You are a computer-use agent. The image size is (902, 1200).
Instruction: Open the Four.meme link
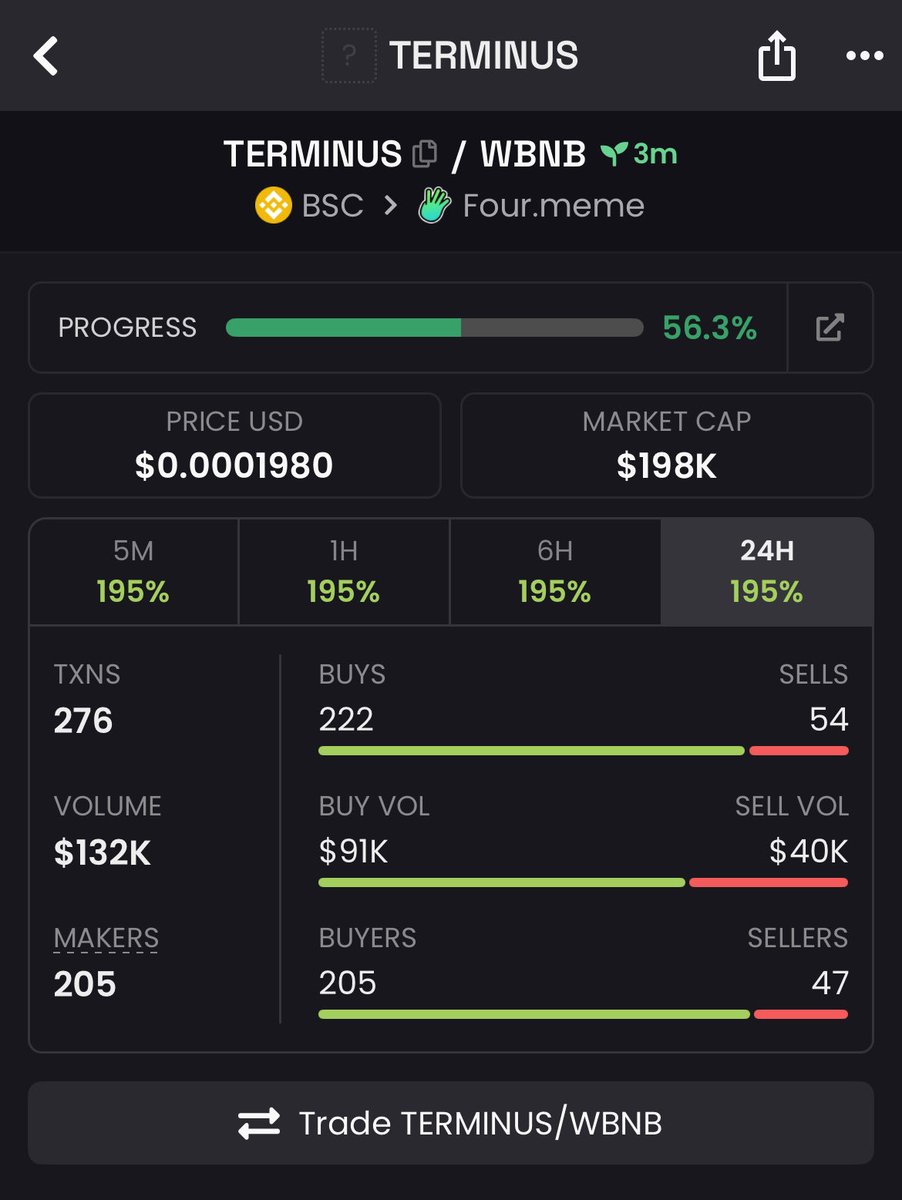click(x=553, y=206)
